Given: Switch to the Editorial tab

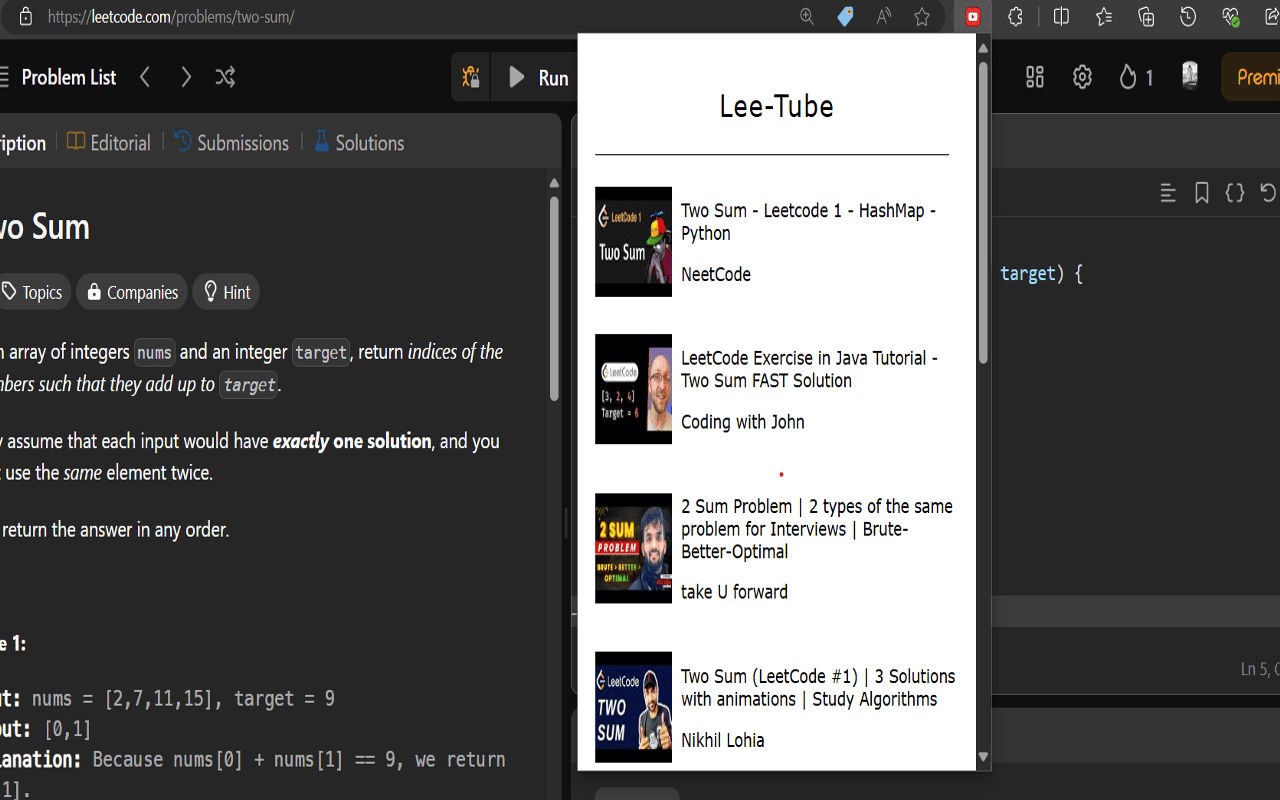Looking at the screenshot, I should [x=109, y=143].
